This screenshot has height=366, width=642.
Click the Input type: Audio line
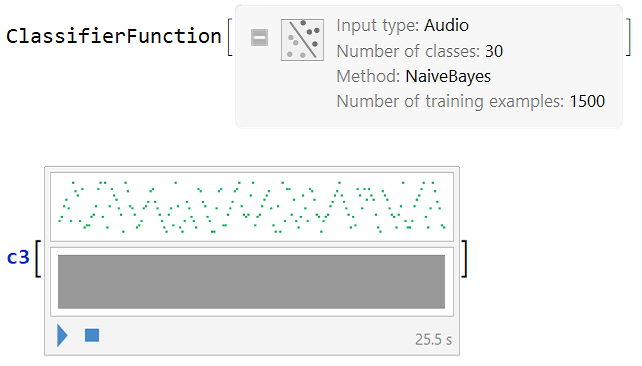[x=402, y=25]
